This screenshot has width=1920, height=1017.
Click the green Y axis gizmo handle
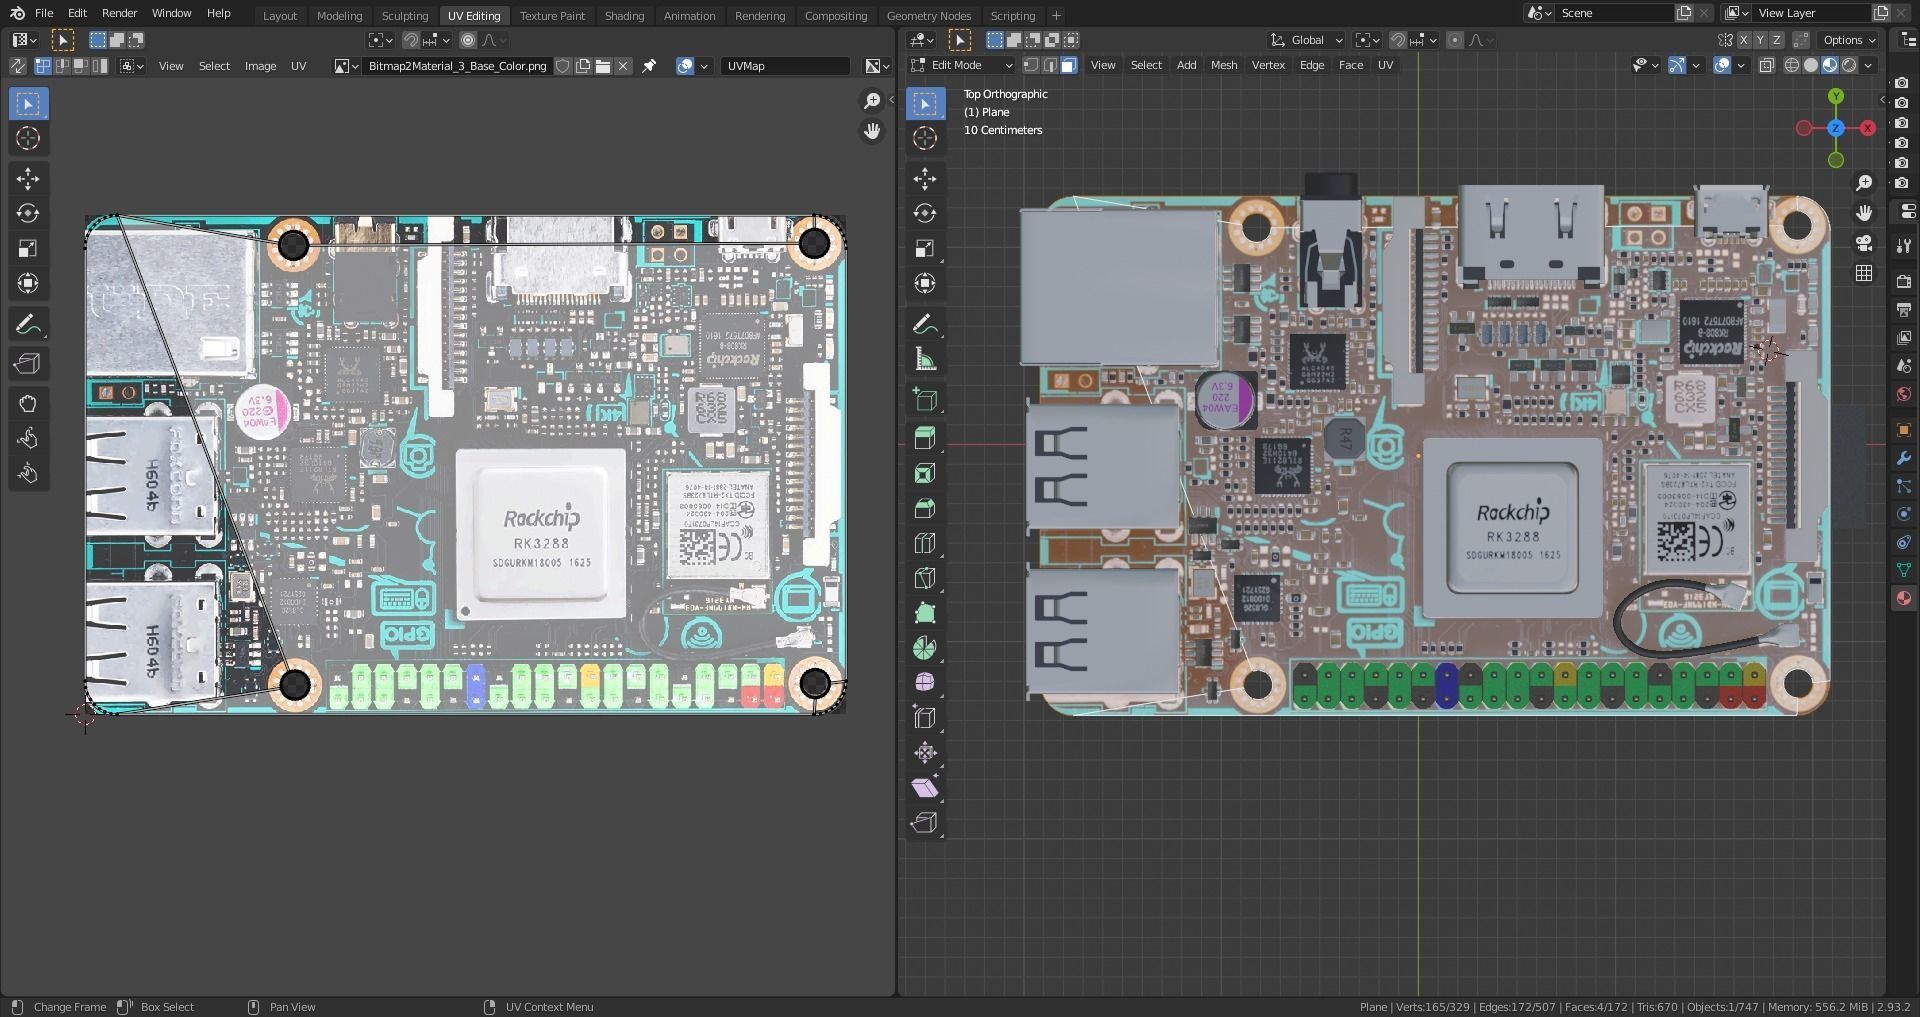(1836, 96)
